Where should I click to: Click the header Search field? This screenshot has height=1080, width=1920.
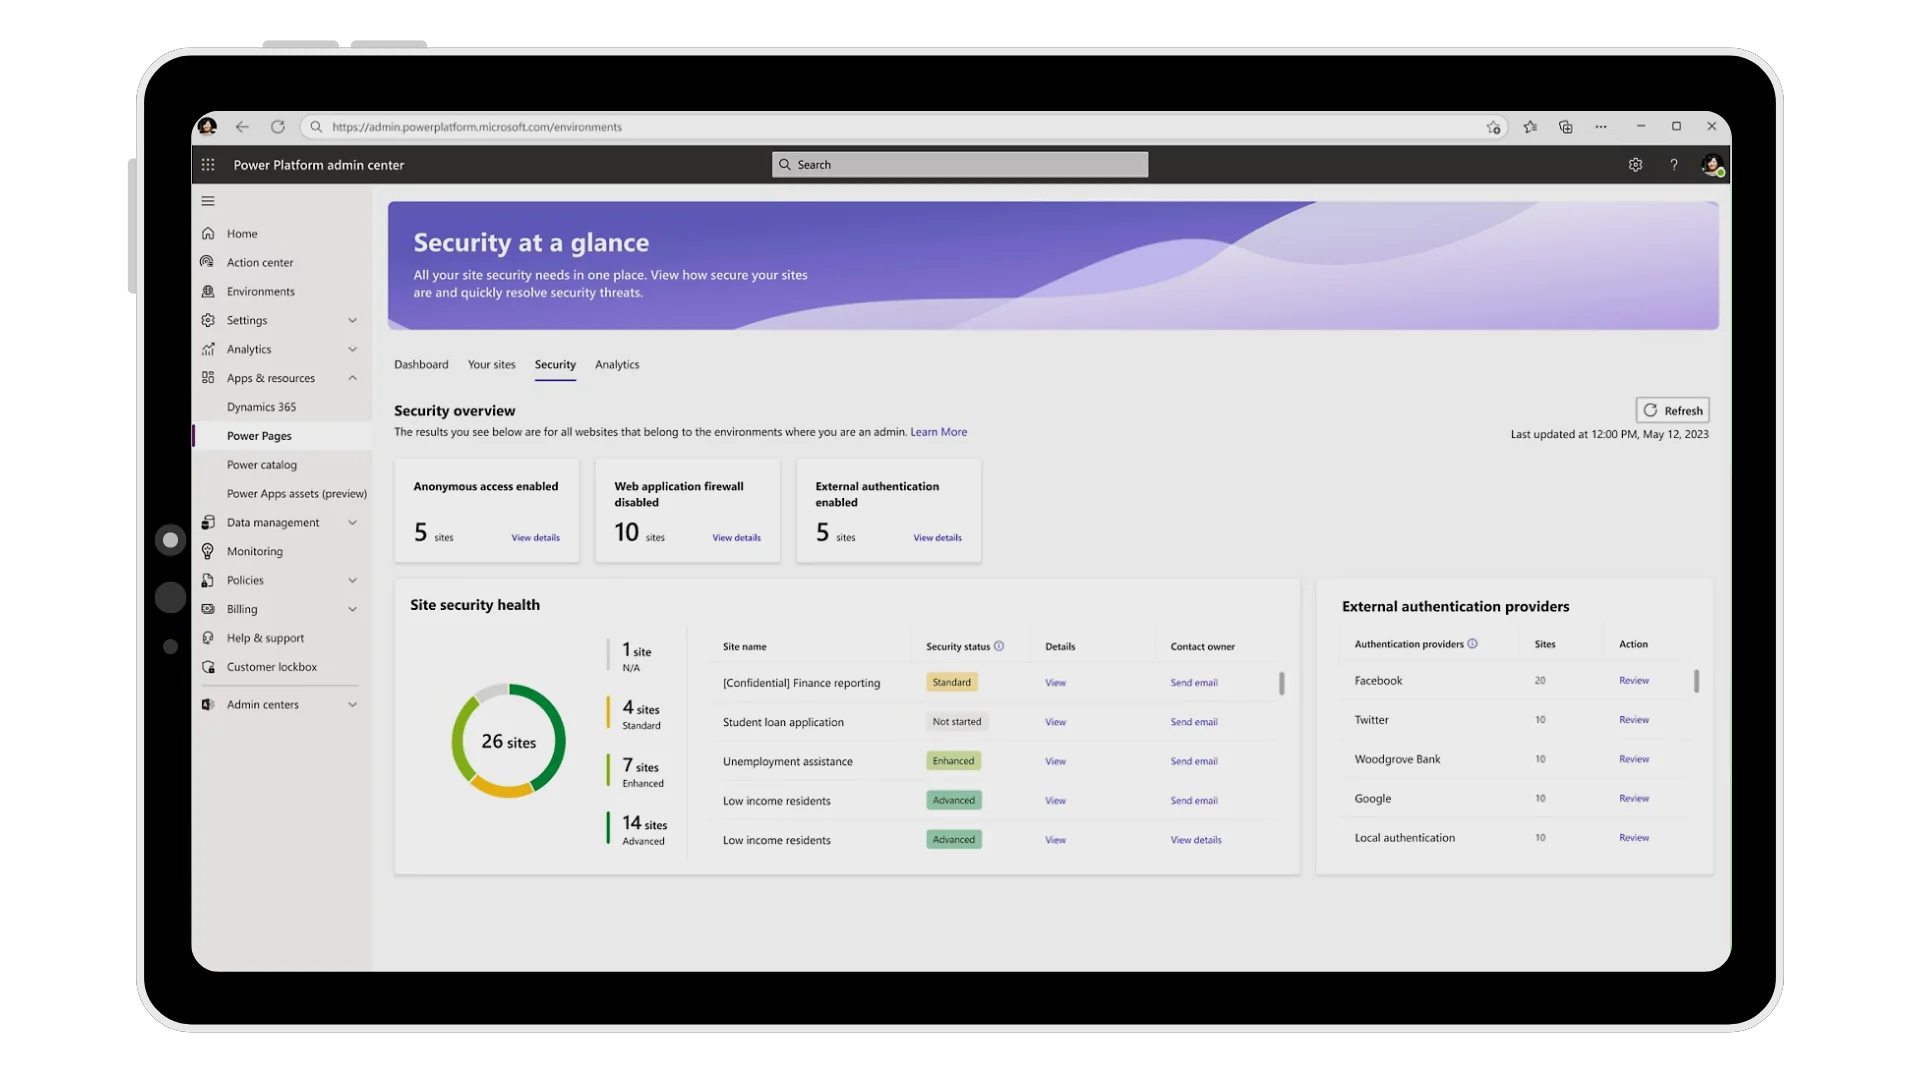960,165
